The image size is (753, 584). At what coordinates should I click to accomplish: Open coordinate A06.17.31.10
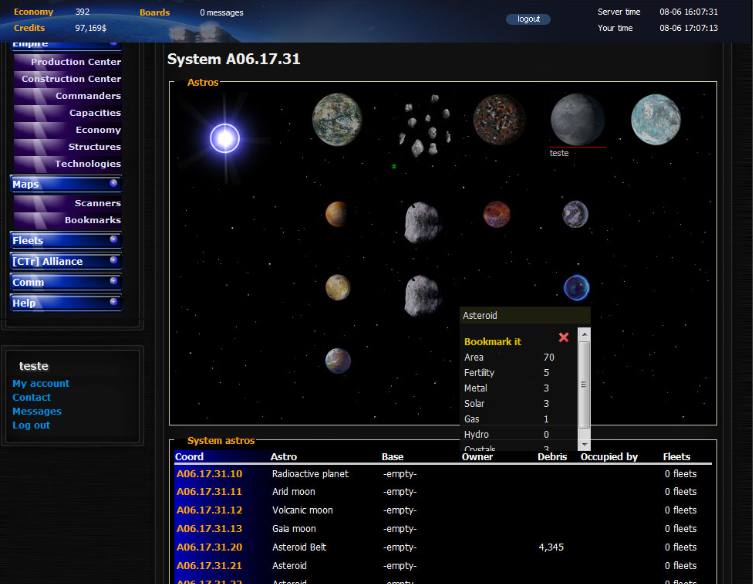point(209,474)
